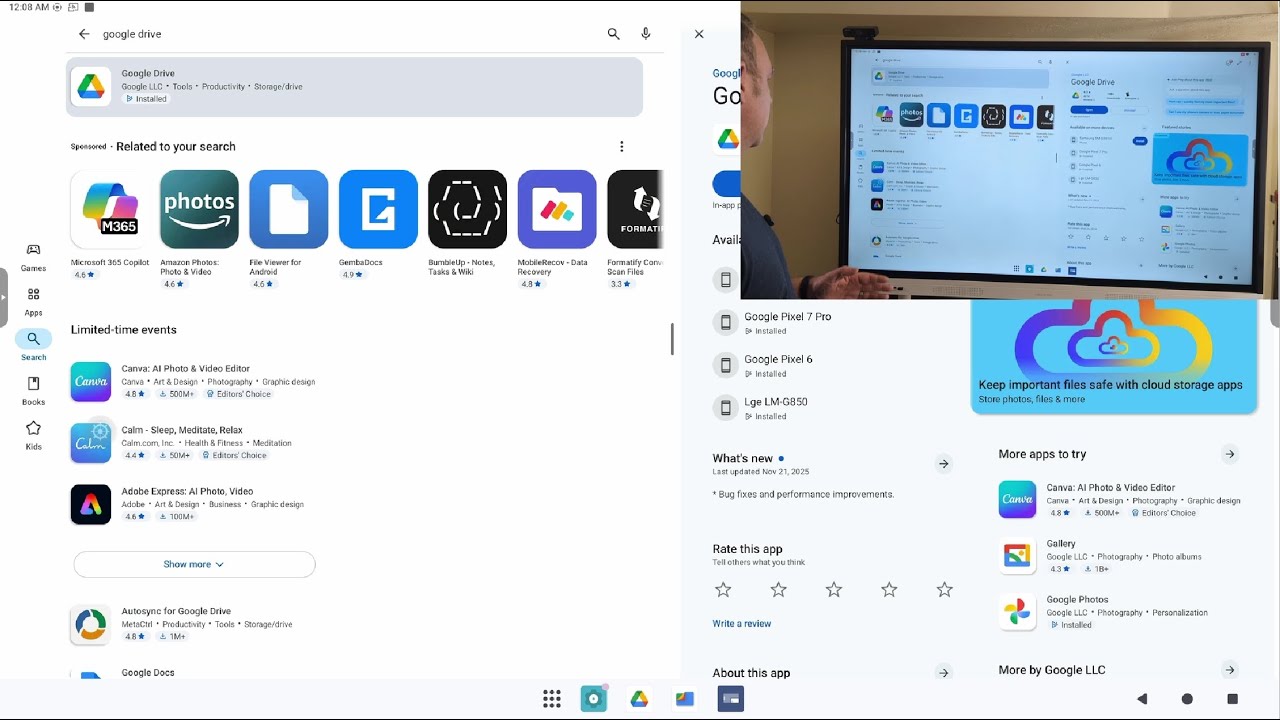Image resolution: width=1280 pixels, height=720 pixels.
Task: Rate the app three stars
Action: 834,590
